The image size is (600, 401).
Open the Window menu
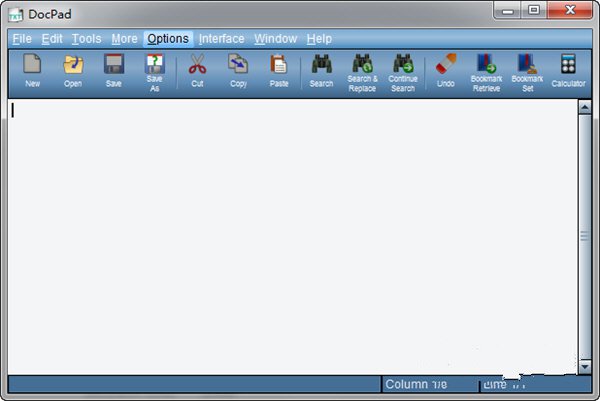click(x=276, y=39)
